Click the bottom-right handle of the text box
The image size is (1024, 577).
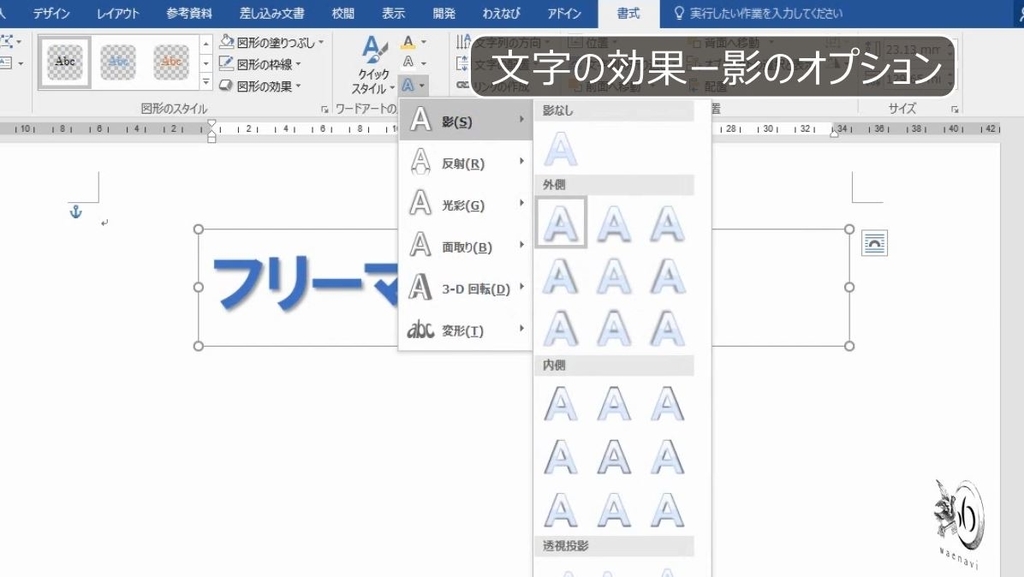(x=849, y=346)
